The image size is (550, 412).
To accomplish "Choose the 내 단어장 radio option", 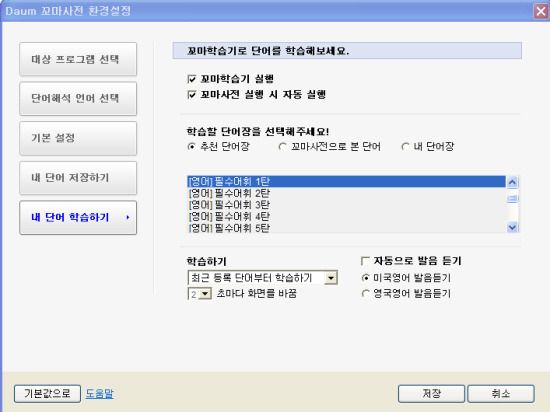I will click(405, 147).
